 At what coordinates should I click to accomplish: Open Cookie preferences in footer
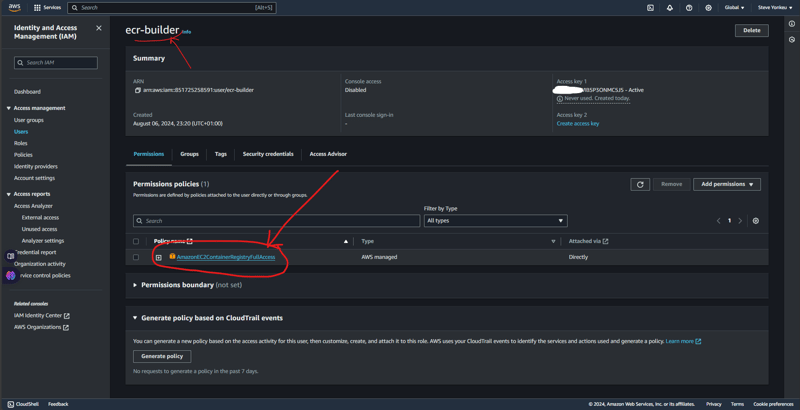click(773, 404)
